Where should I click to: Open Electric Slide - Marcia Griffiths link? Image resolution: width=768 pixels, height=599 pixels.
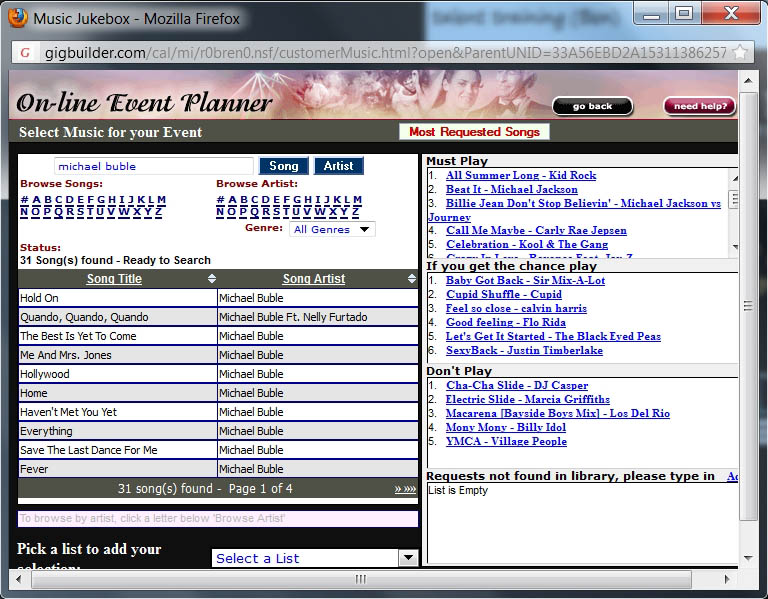[x=528, y=399]
